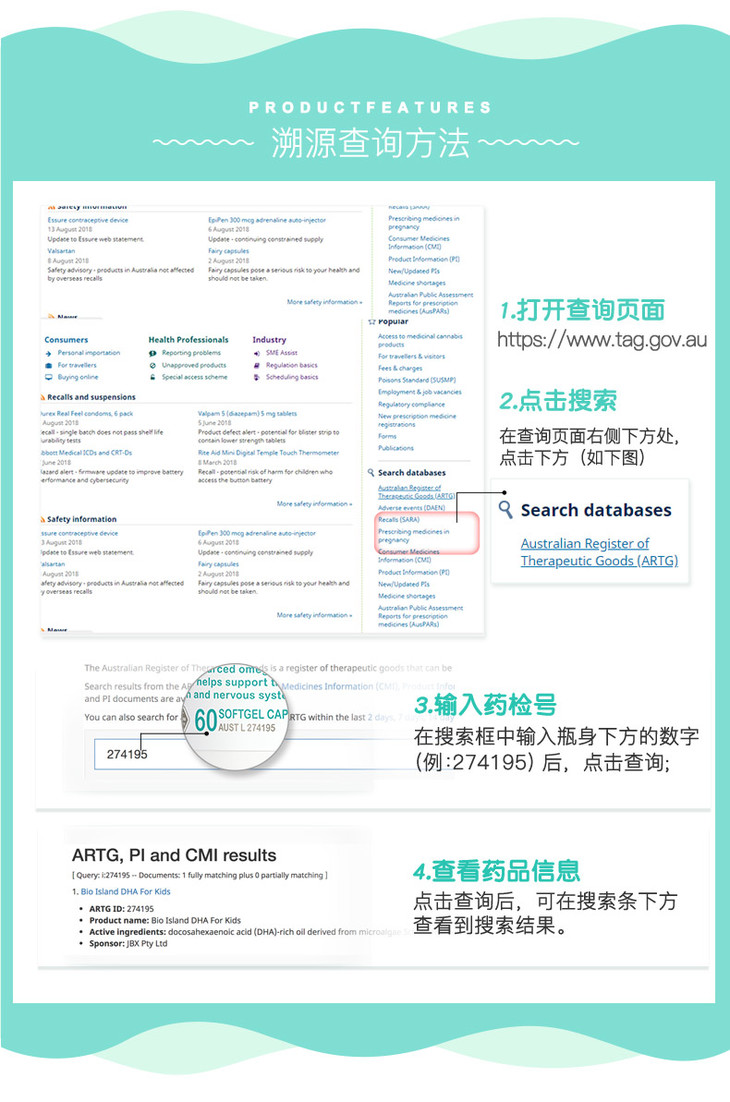Open Scheduling basics under Industry
Image resolution: width=730 pixels, height=1102 pixels.
pyautogui.click(x=291, y=377)
